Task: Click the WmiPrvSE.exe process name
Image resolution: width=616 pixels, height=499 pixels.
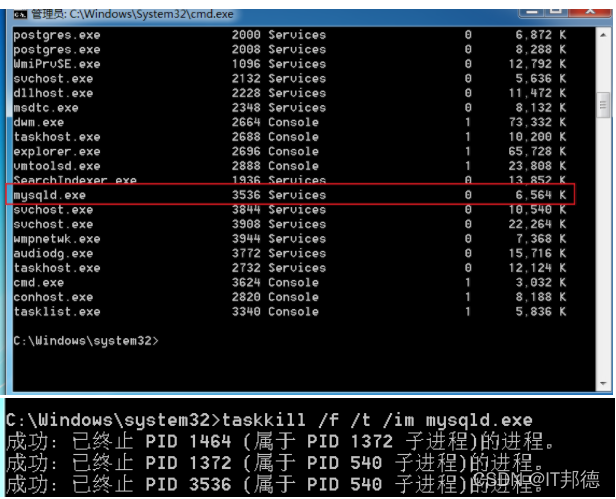Action: click(57, 64)
